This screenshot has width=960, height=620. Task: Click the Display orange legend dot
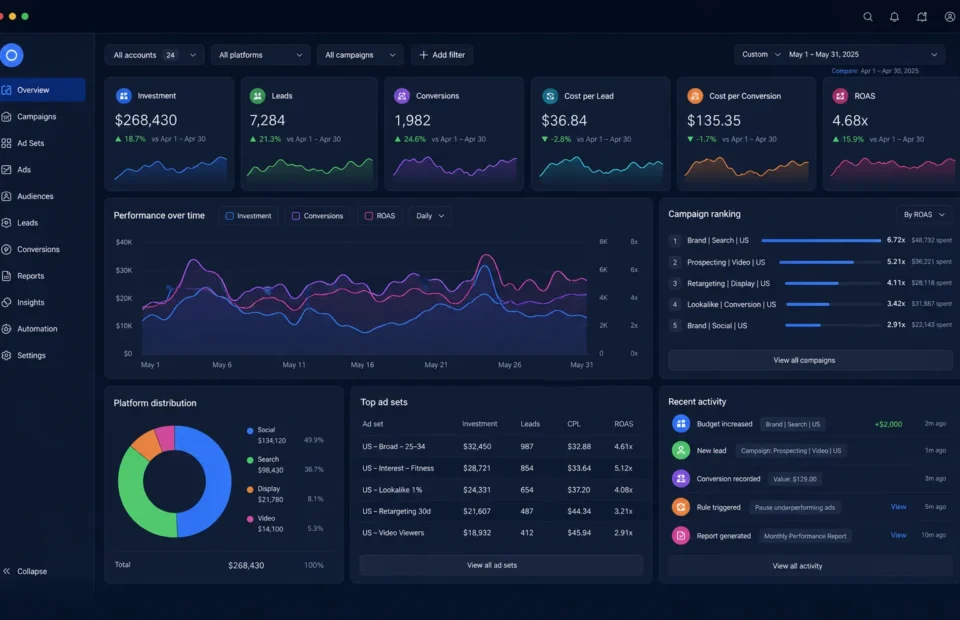pyautogui.click(x=250, y=490)
